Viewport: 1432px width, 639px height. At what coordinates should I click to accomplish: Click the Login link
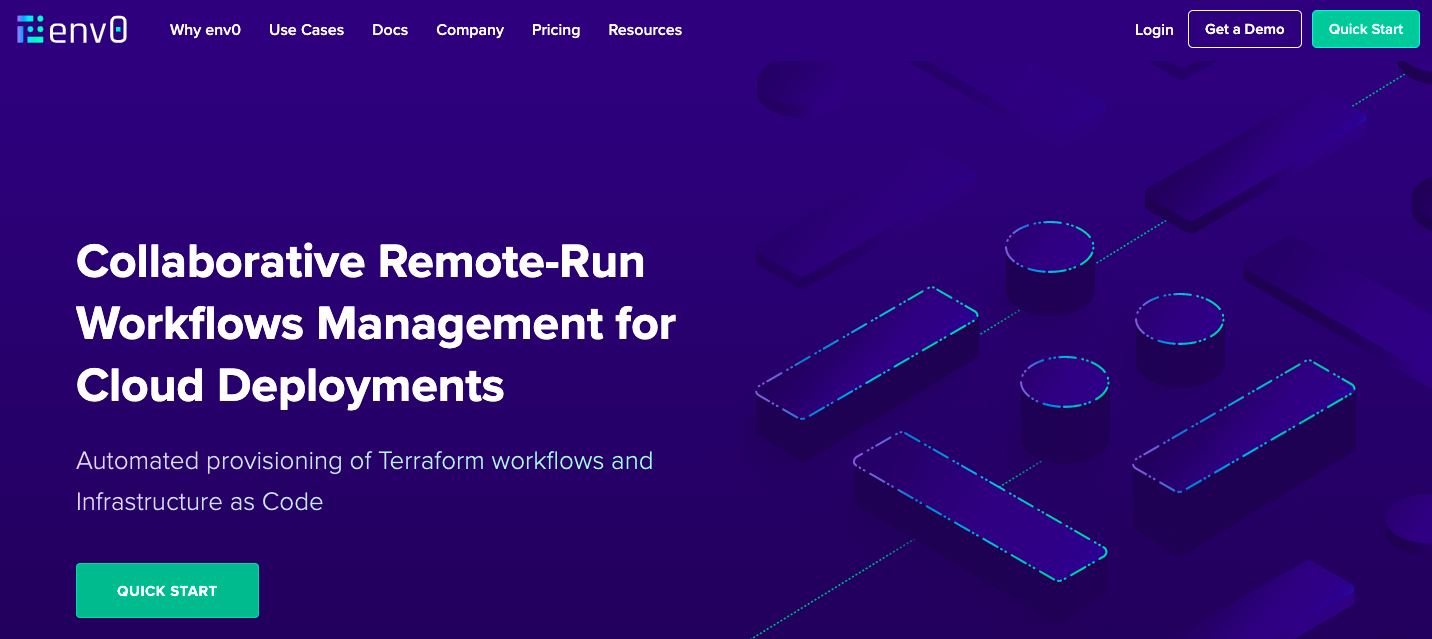(1154, 30)
